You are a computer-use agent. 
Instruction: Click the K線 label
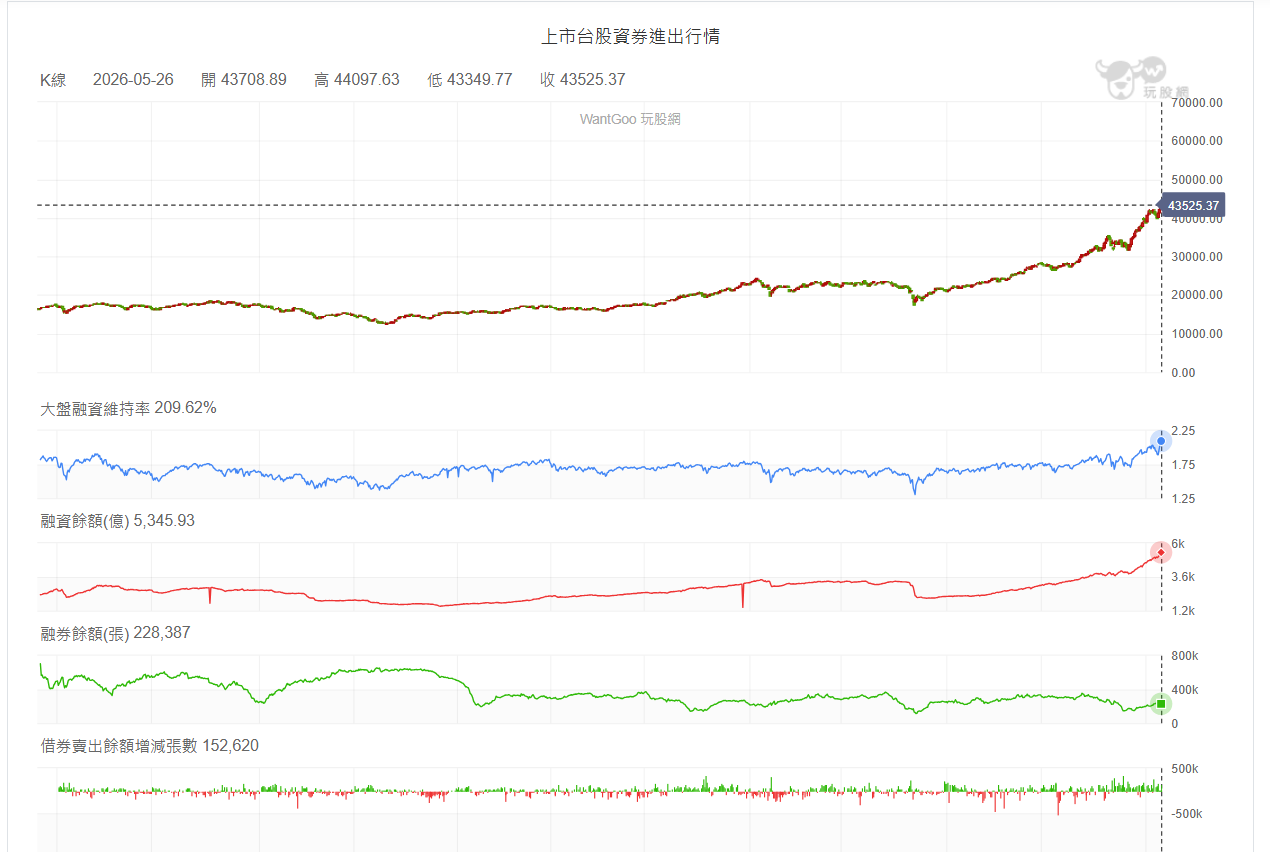(x=53, y=80)
